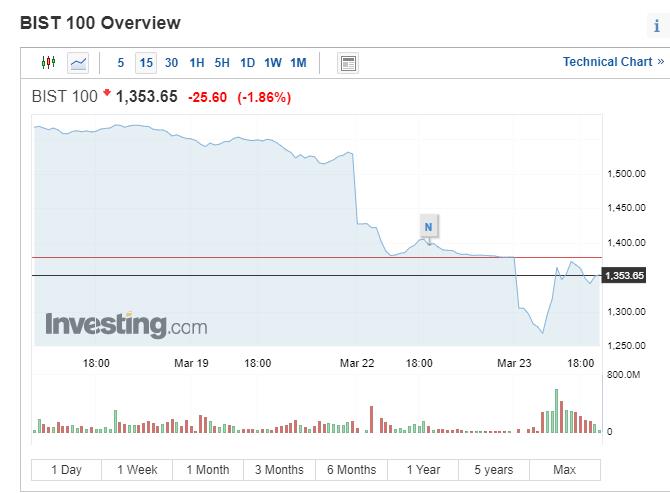Viewport: 670px width, 493px height.
Task: Switch to candlestick chart type
Action: [x=48, y=63]
